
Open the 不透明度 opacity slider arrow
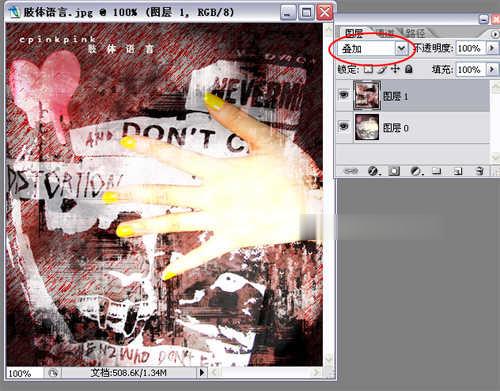click(492, 48)
